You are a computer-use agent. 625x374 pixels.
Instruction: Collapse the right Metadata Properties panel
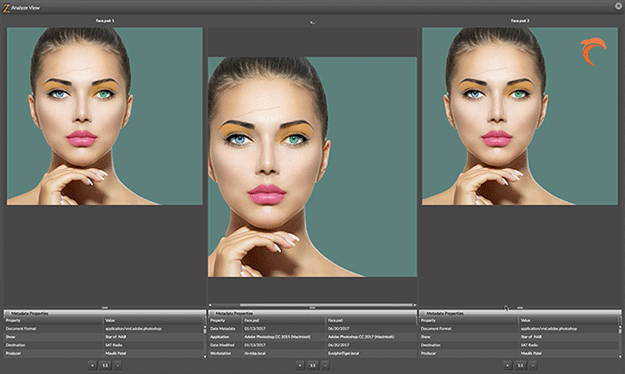click(423, 313)
